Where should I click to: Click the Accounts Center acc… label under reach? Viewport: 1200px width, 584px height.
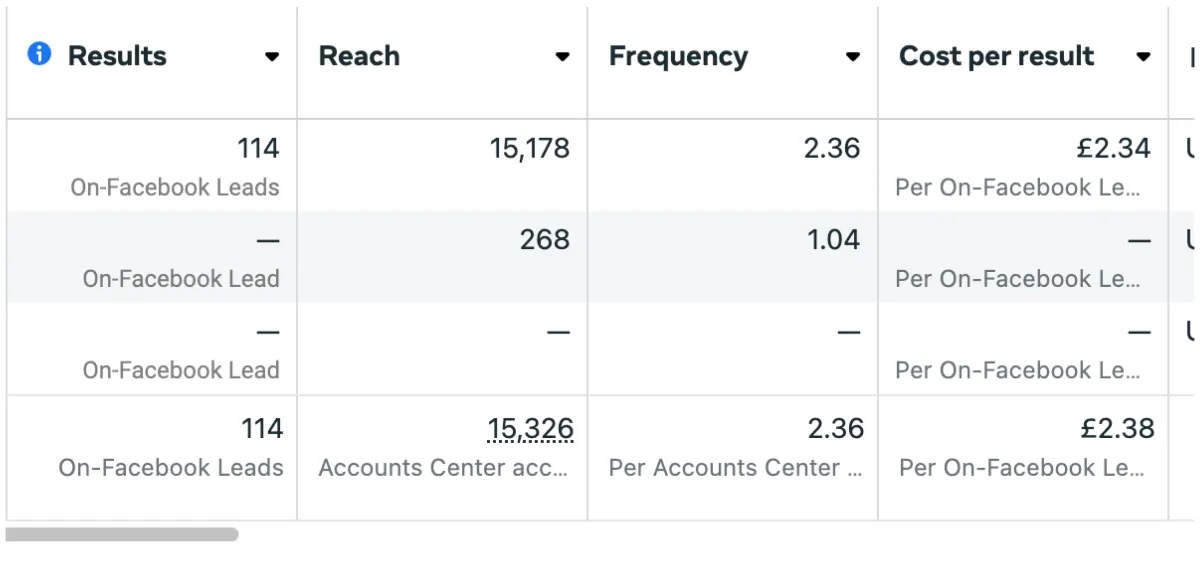(x=443, y=467)
